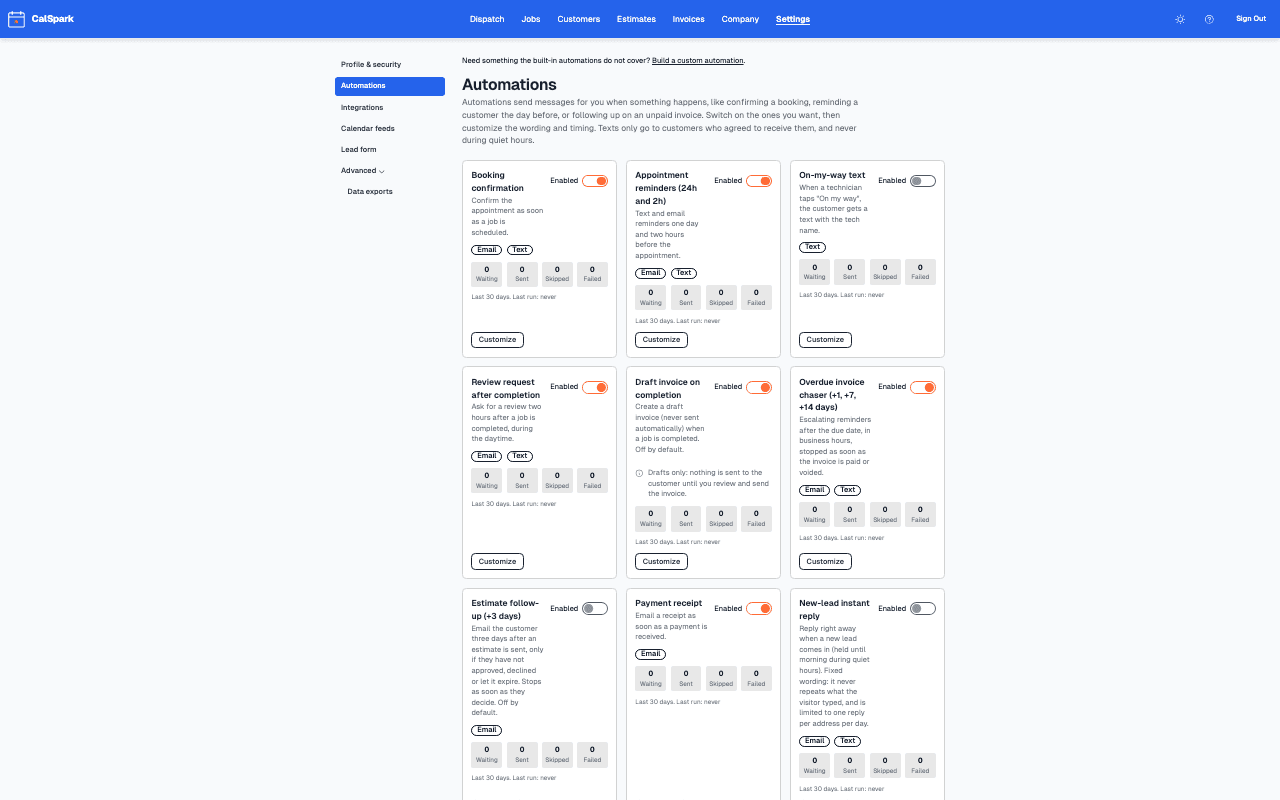Screen dimensions: 1280x800
Task: Open help via the question mark icon
Action: click(x=1209, y=19)
